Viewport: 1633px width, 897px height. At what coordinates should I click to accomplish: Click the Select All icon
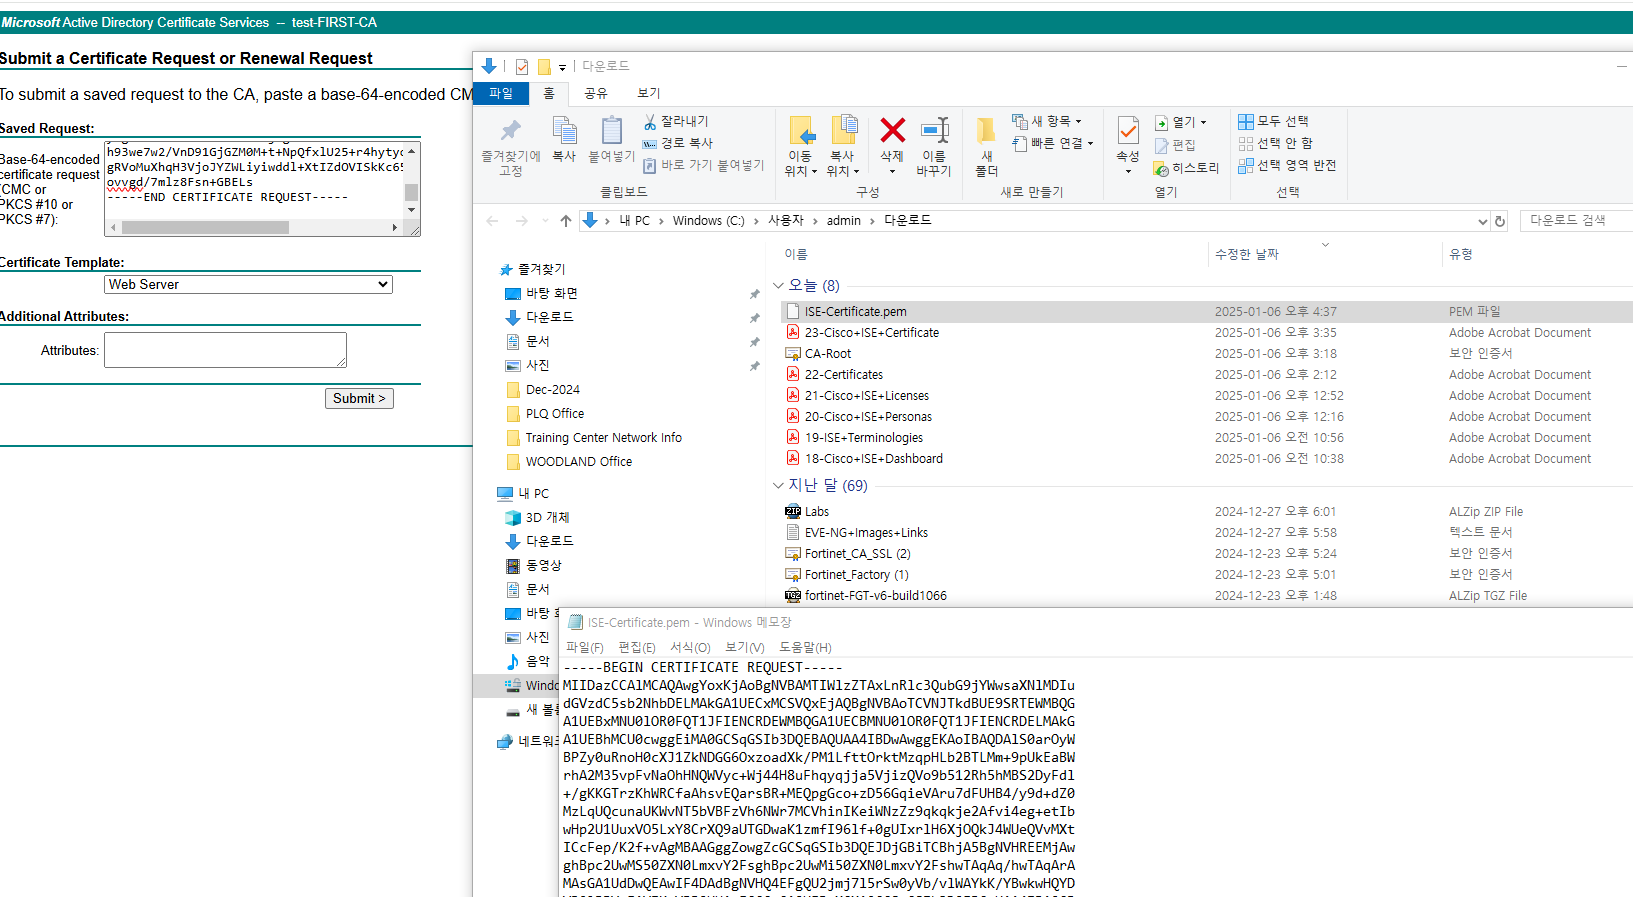click(1246, 121)
